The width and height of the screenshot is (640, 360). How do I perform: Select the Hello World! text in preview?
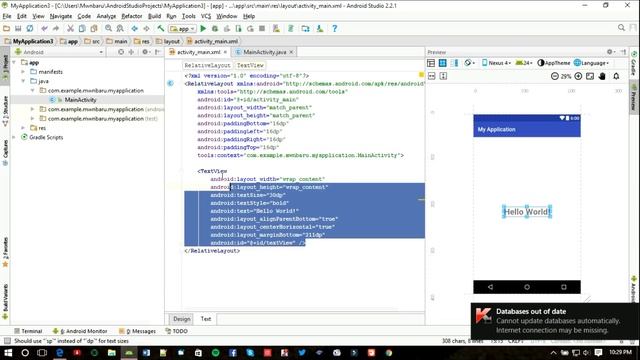(527, 212)
